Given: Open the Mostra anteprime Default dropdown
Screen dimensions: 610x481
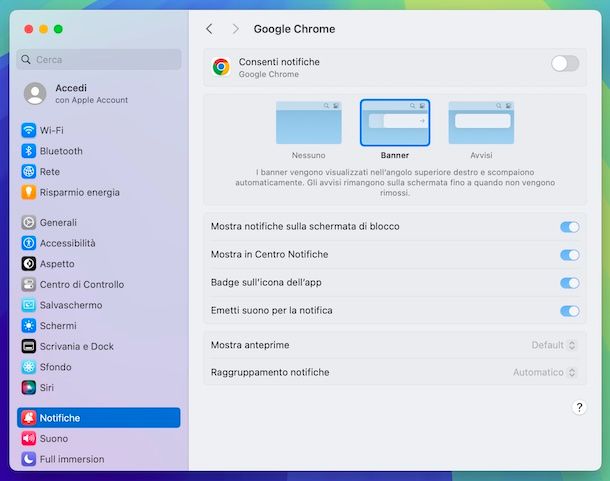Looking at the screenshot, I should point(554,345).
